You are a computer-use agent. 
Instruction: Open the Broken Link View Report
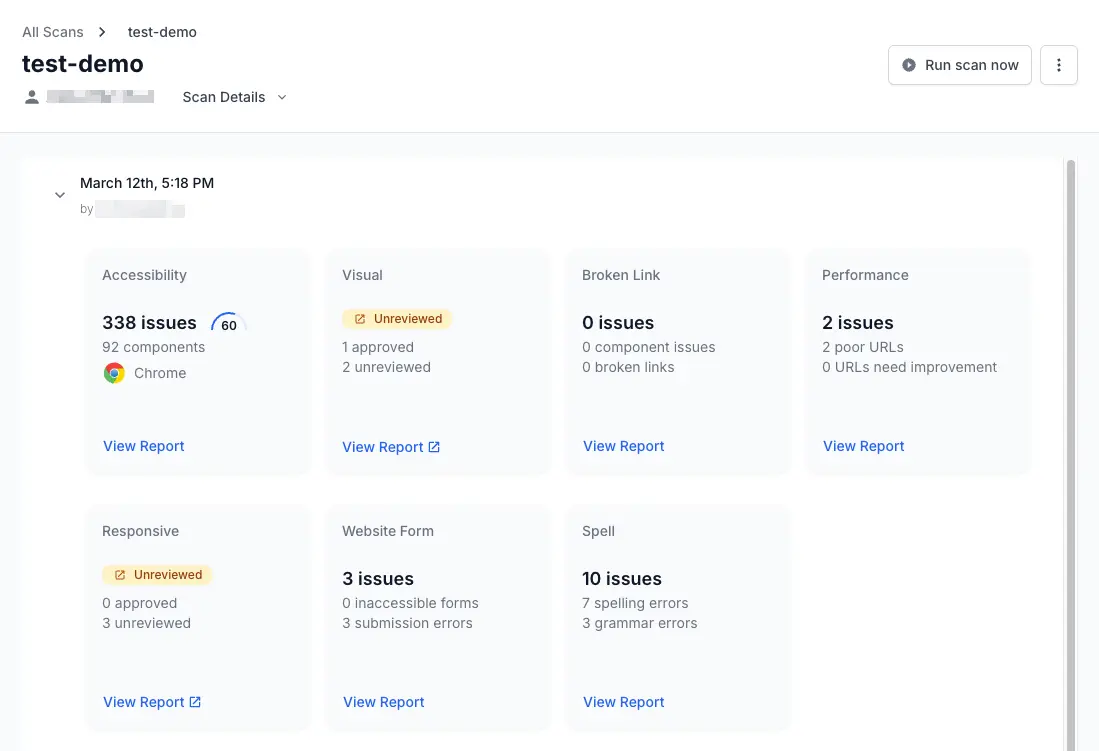coord(624,446)
